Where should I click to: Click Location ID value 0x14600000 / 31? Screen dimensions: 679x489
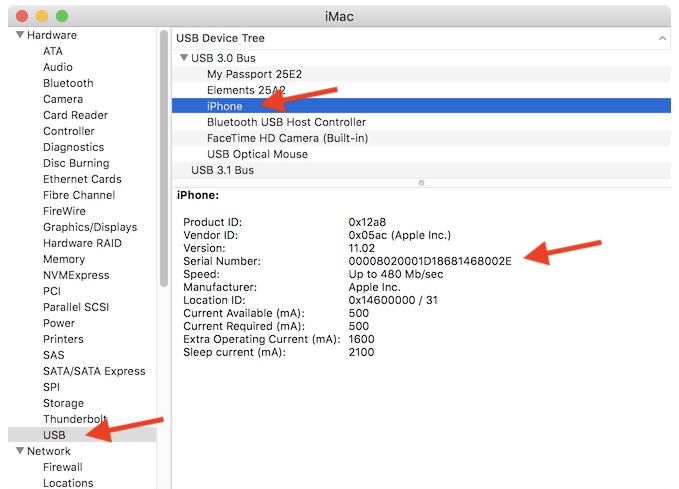pyautogui.click(x=393, y=300)
